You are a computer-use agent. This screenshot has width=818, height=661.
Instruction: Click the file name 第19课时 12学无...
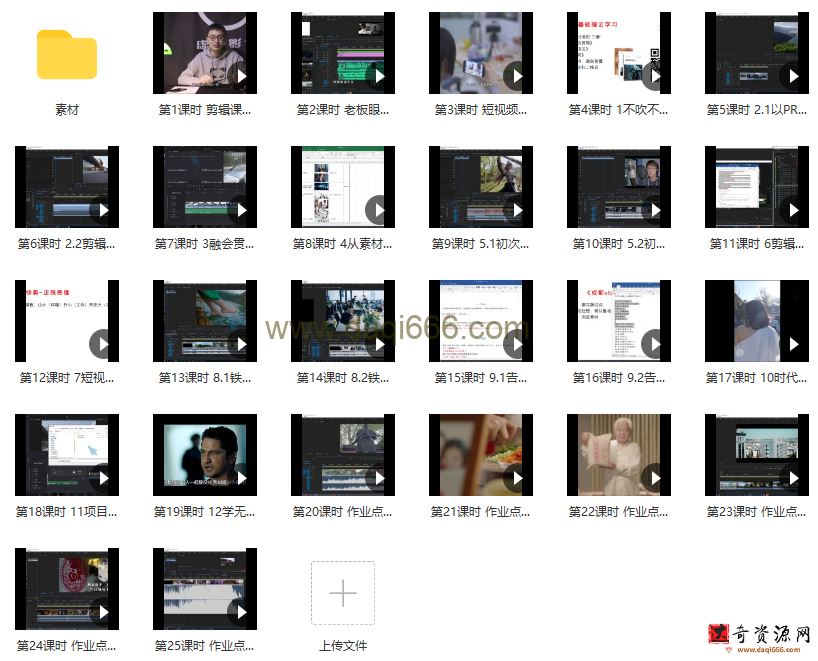(x=205, y=512)
